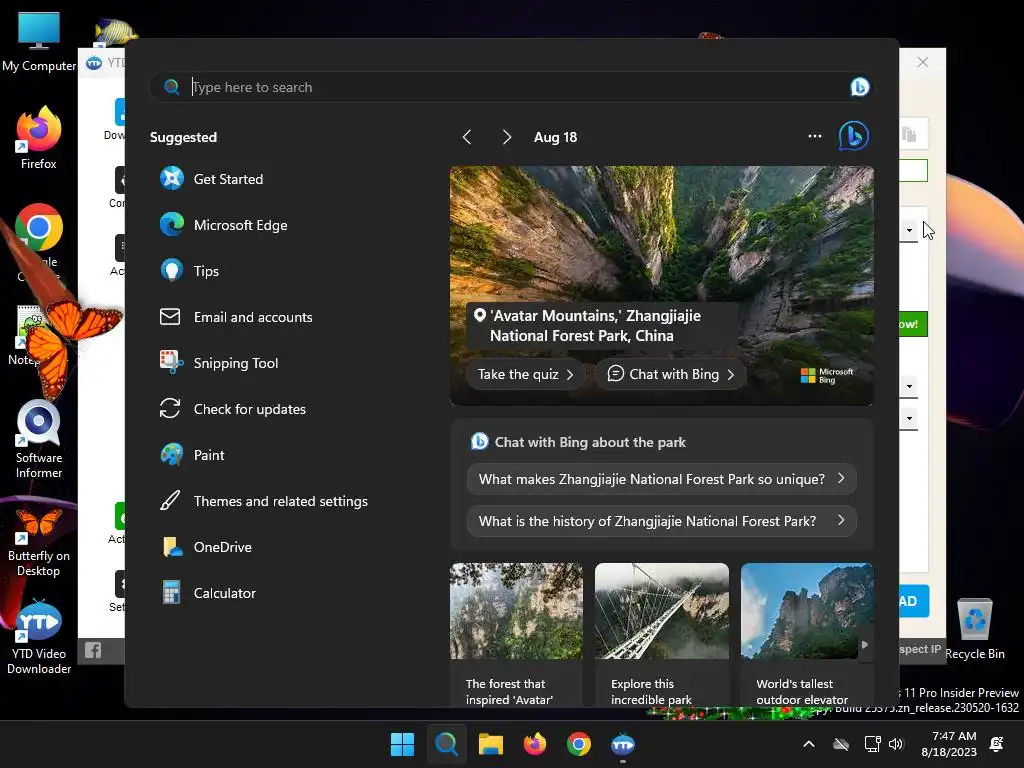
Task: Open the clock and date flyout
Action: pos(948,744)
